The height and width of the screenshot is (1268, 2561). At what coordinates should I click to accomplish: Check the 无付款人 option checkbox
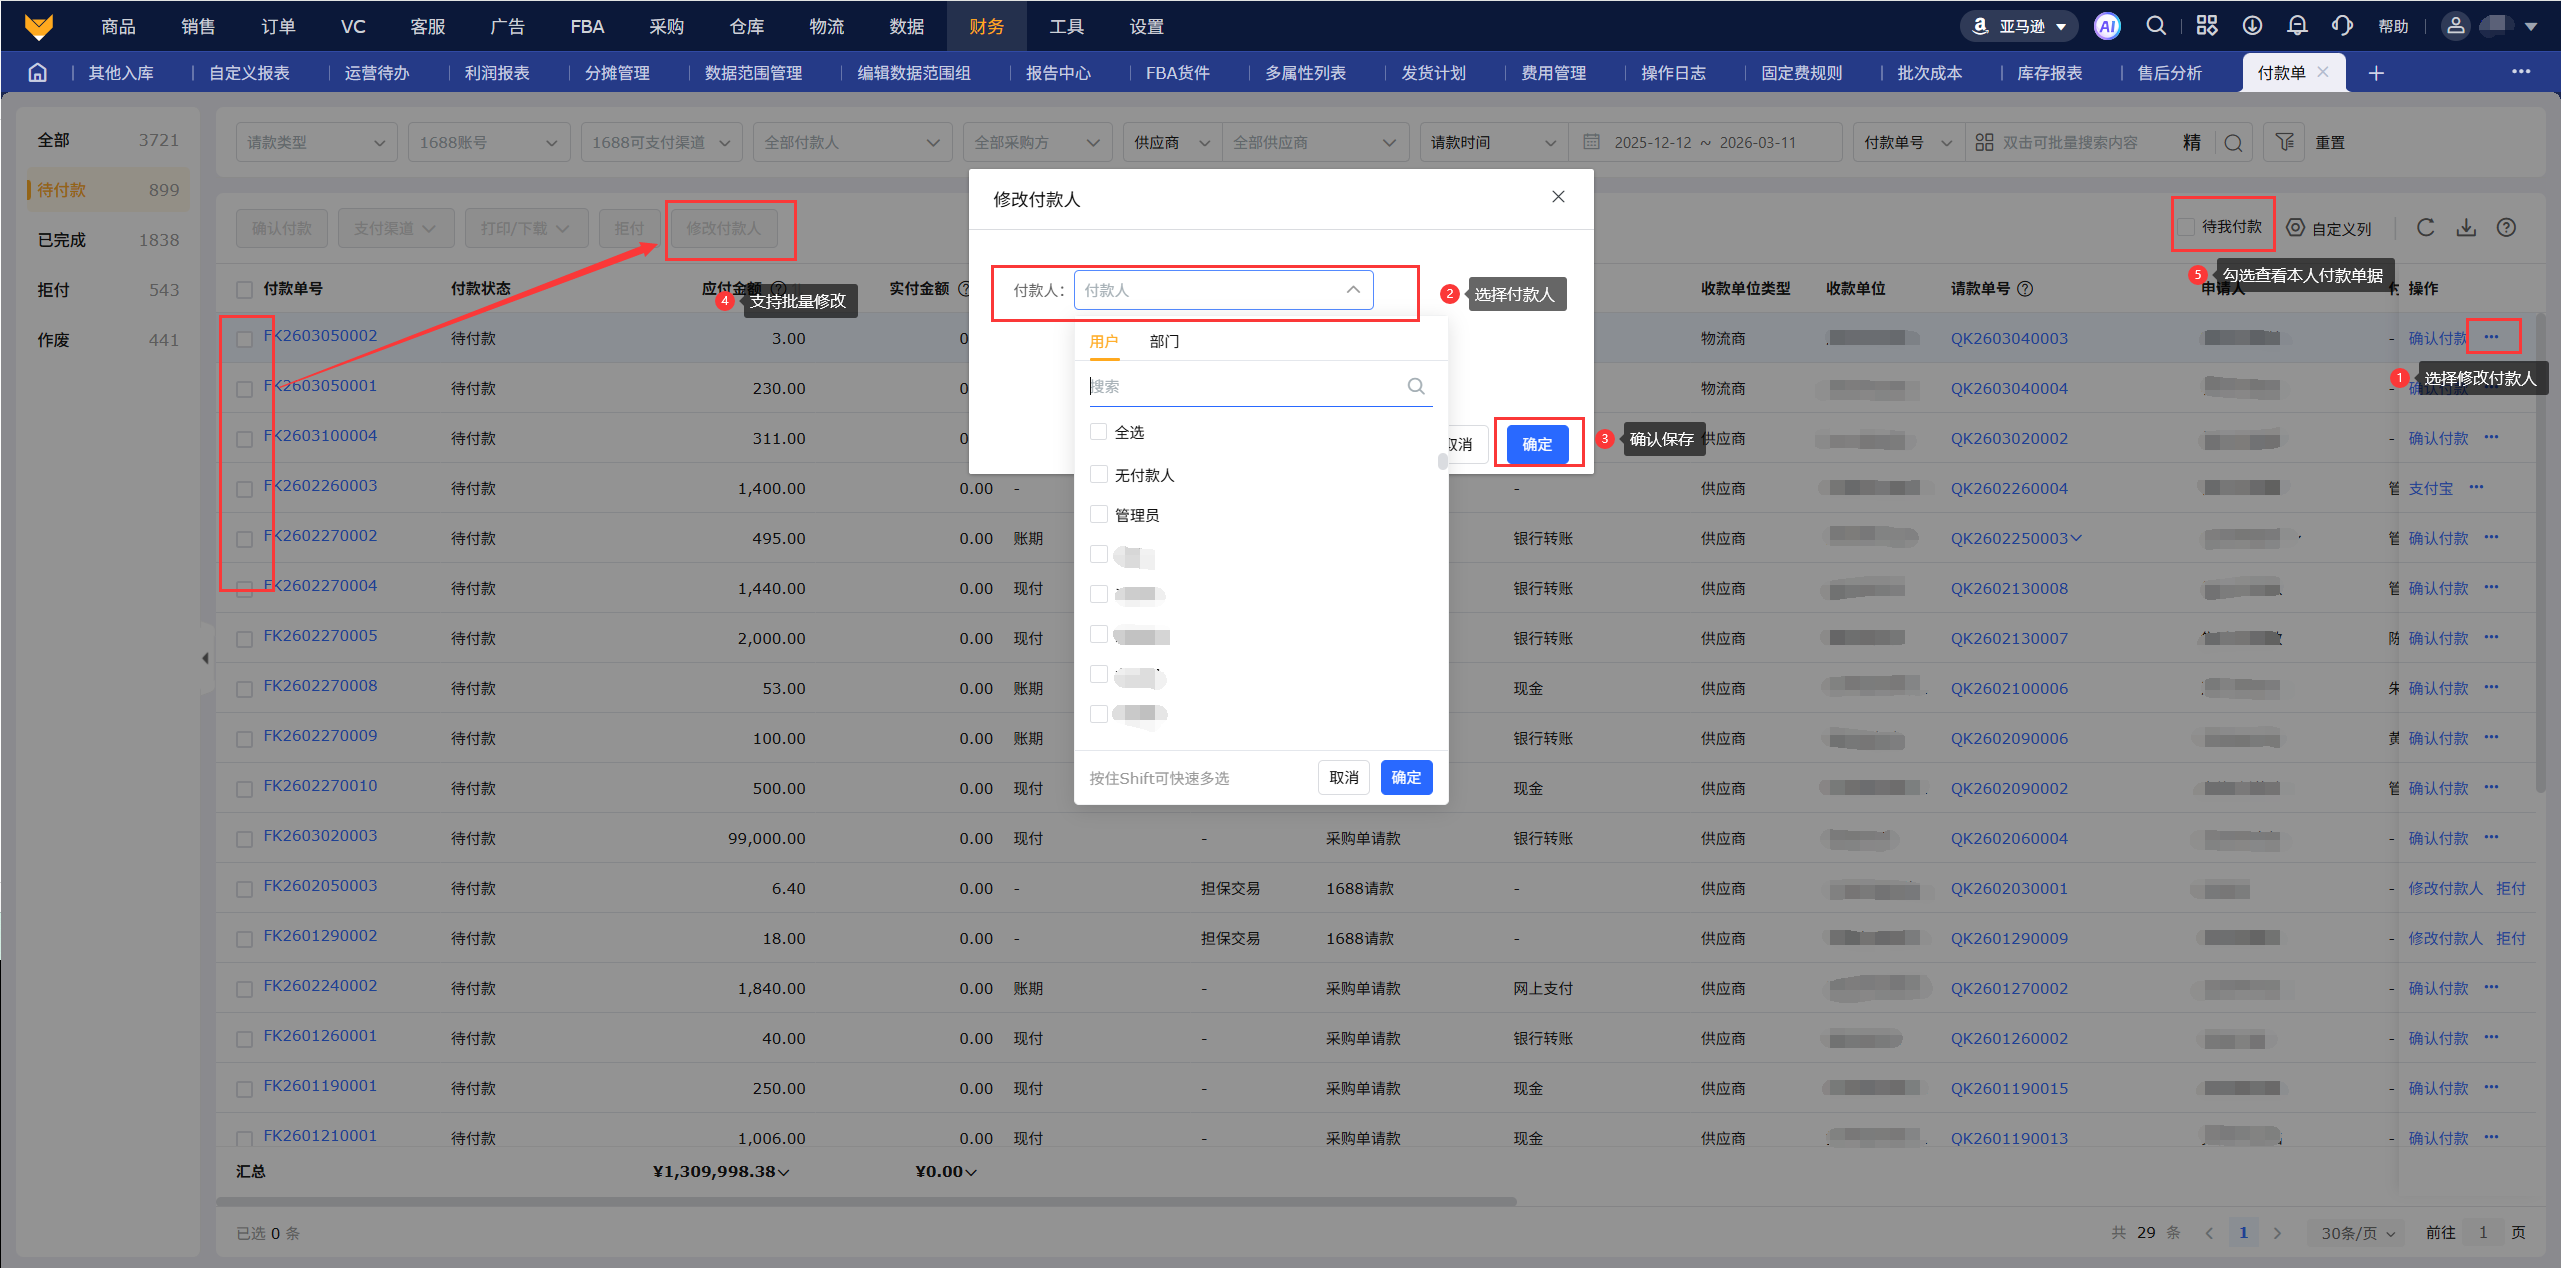1099,475
